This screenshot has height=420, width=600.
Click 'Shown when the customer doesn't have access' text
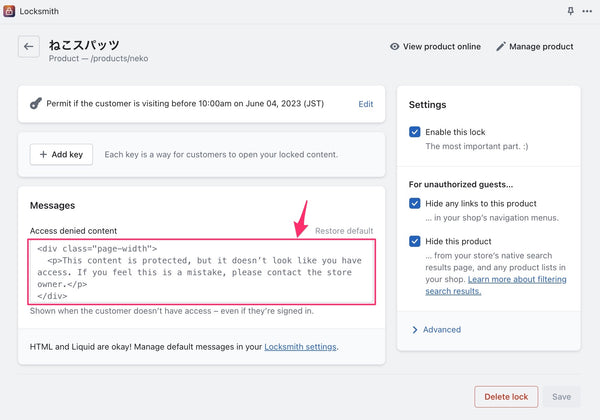point(172,311)
